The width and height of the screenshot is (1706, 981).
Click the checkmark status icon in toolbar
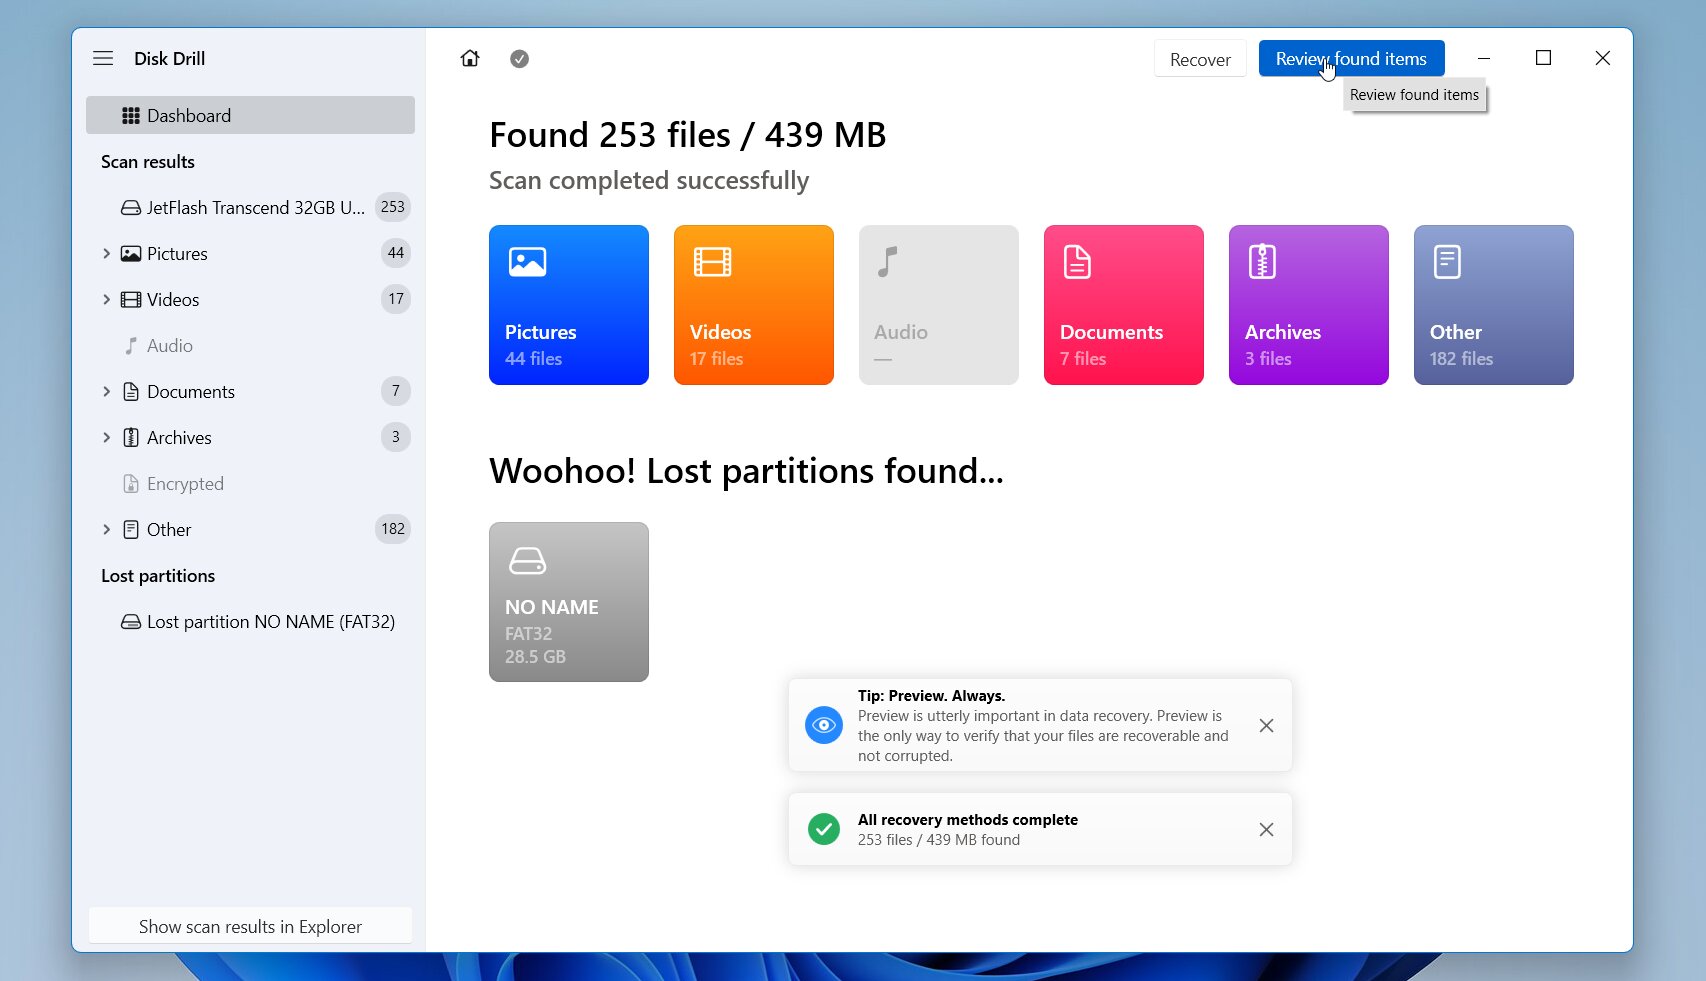pos(519,59)
